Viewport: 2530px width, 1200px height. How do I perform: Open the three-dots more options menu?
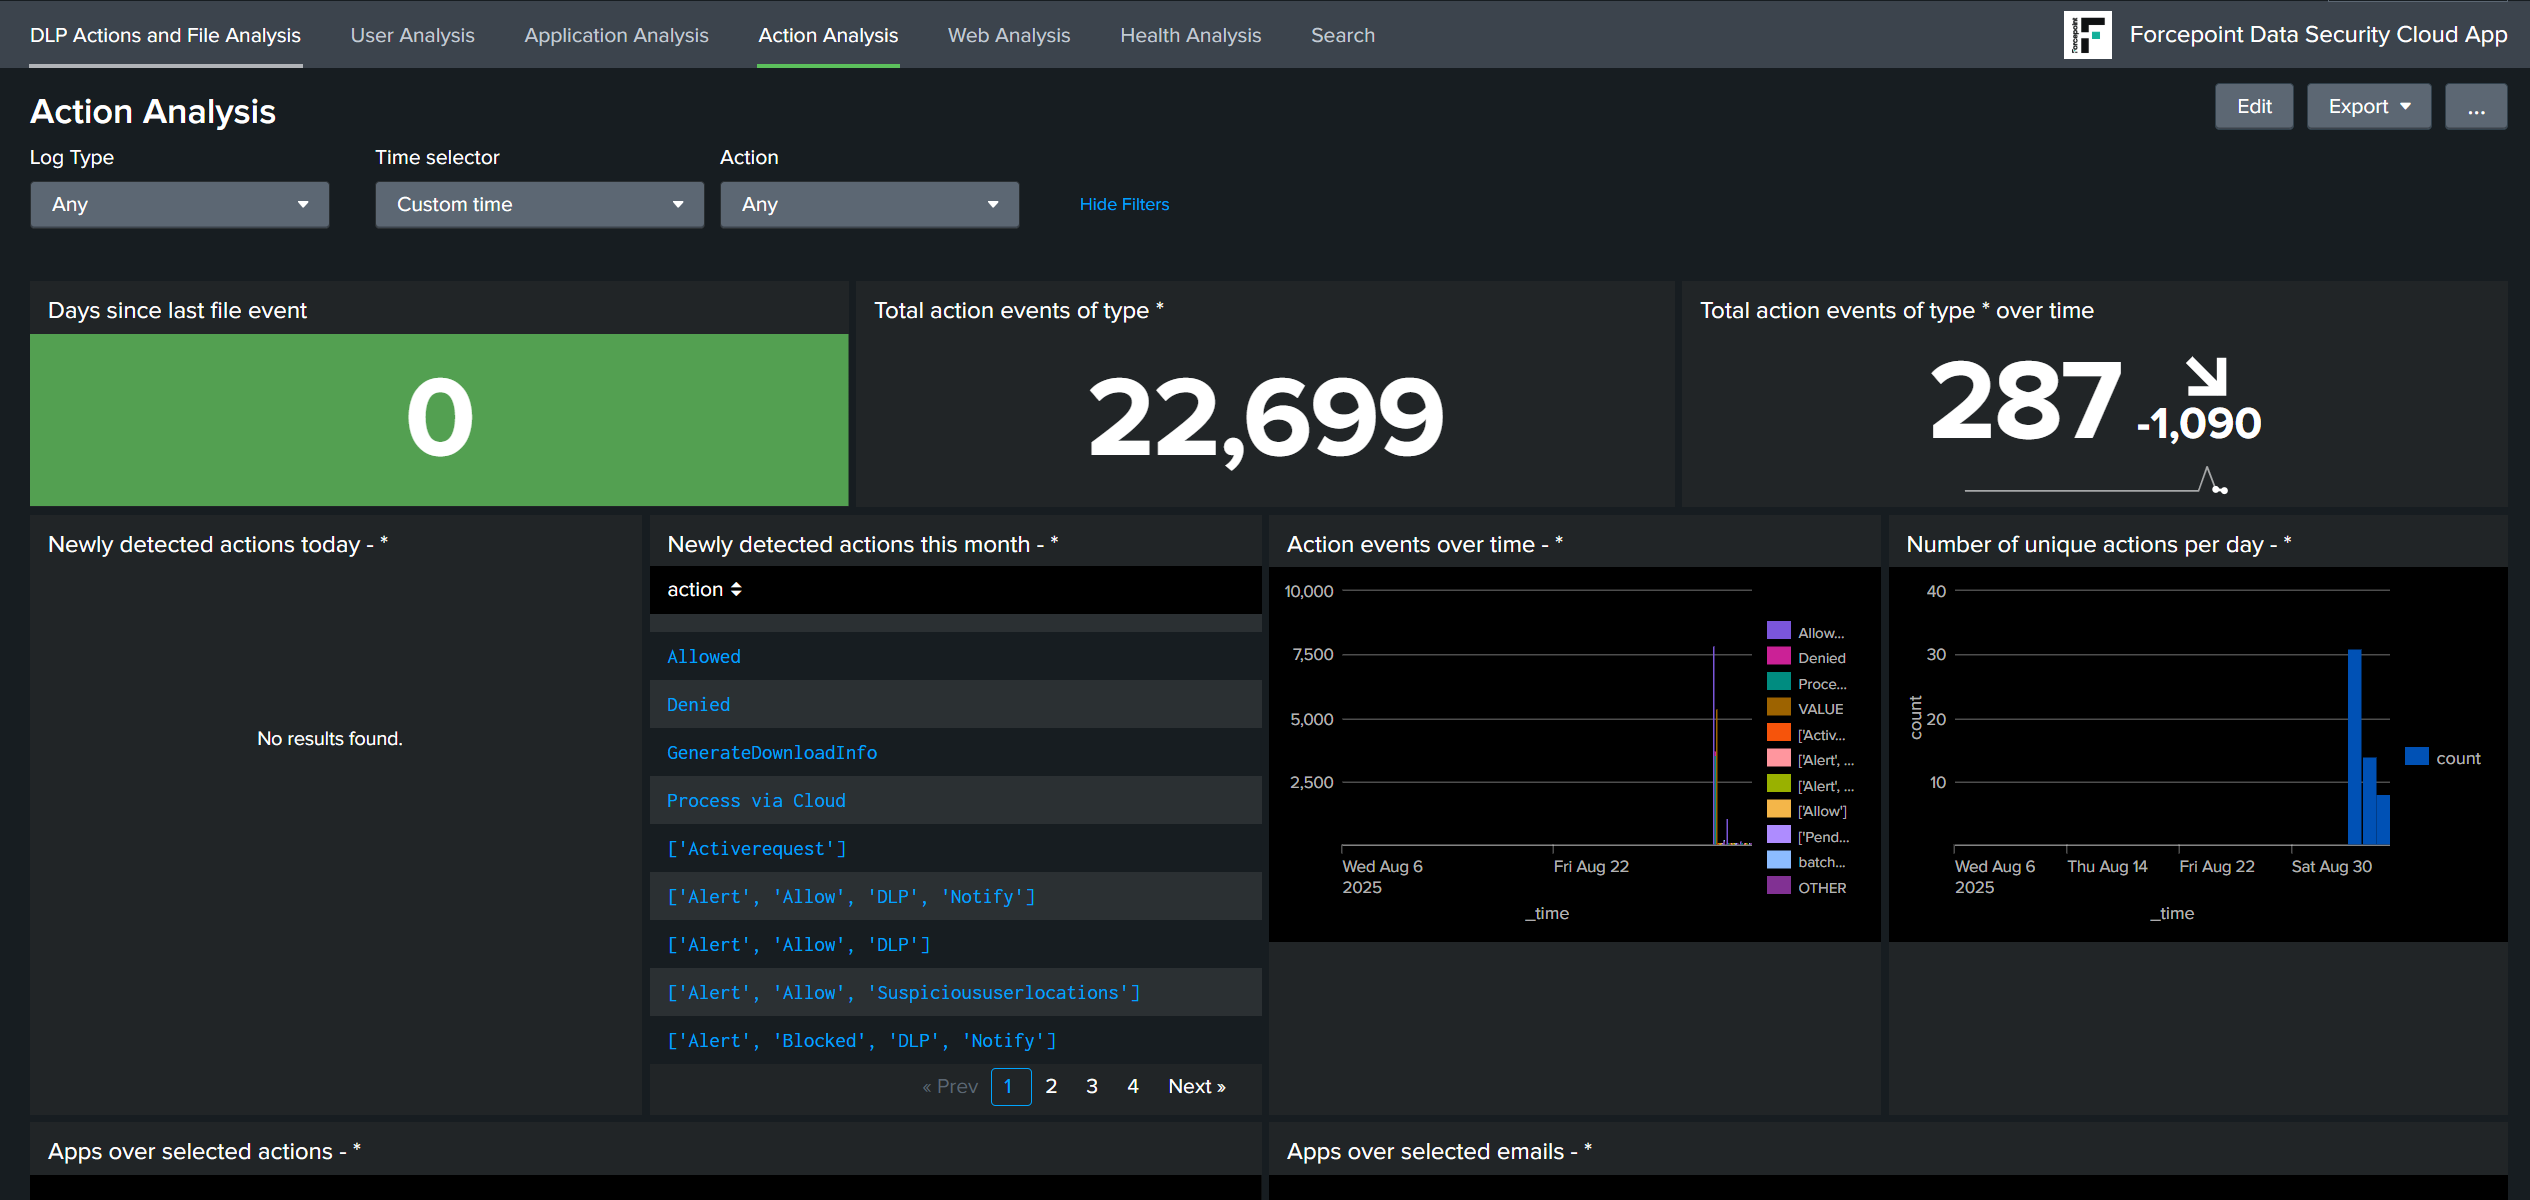[2475, 107]
